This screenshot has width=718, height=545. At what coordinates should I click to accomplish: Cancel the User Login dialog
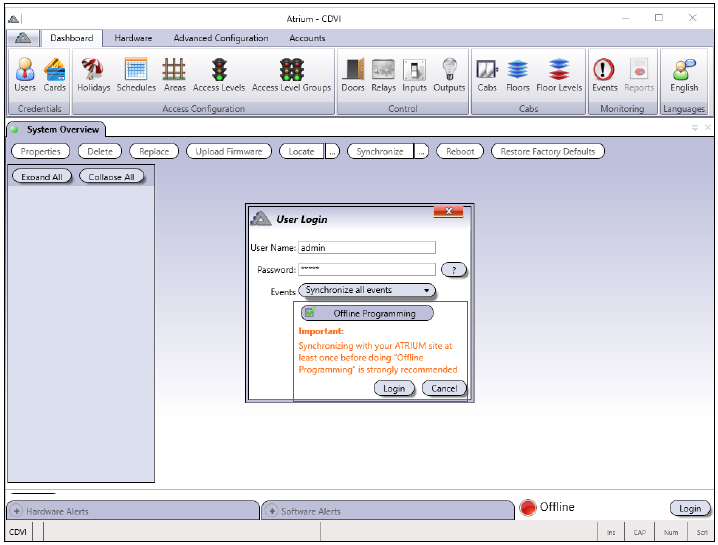444,389
